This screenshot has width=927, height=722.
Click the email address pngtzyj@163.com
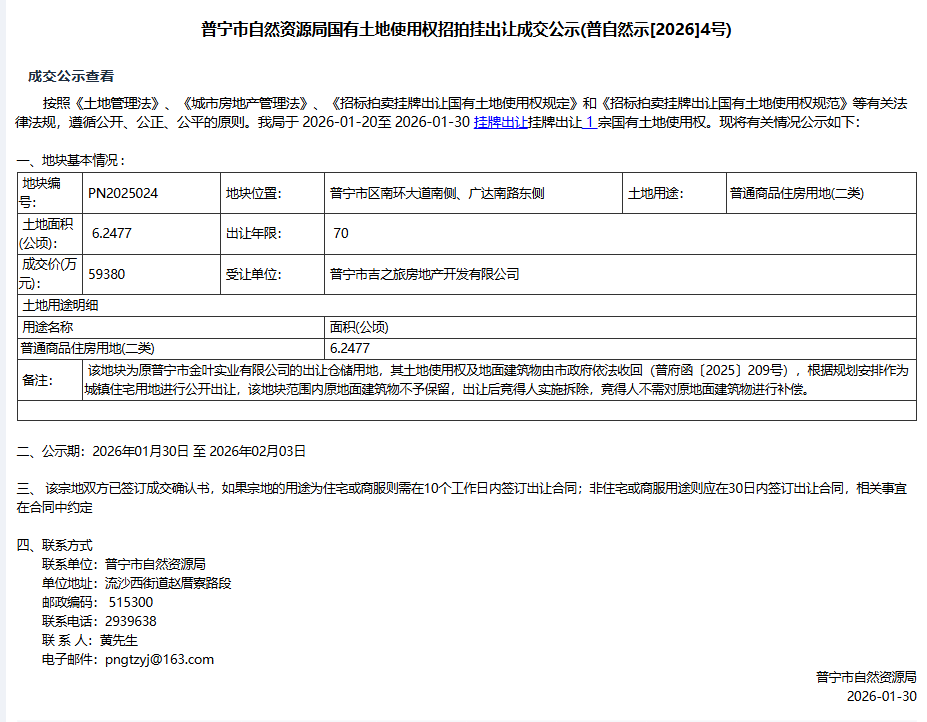pyautogui.click(x=157, y=659)
